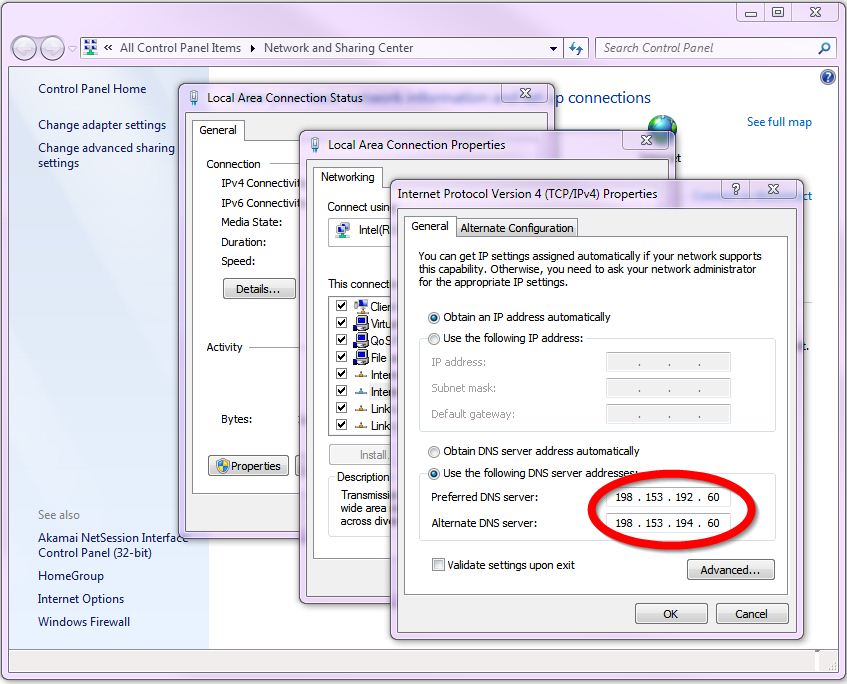Select Use the following IP address
Viewport: 847px width, 684px height.
(434, 339)
